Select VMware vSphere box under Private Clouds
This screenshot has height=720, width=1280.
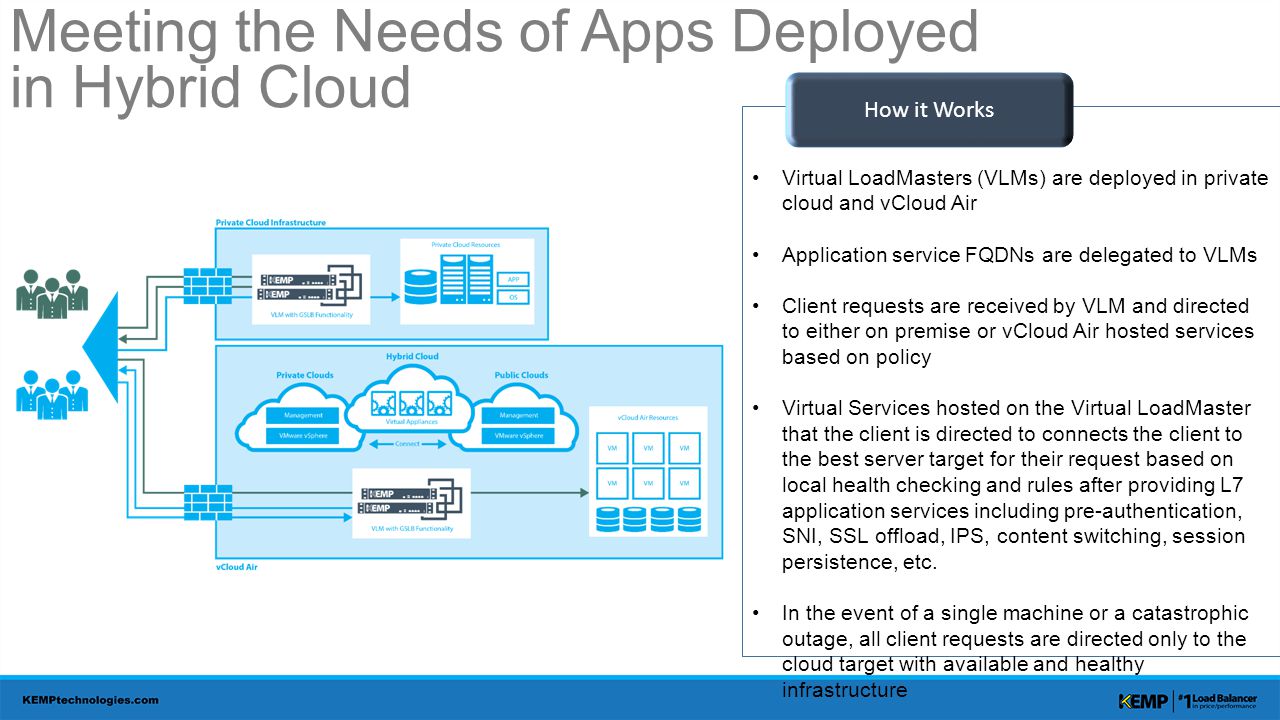pyautogui.click(x=303, y=436)
